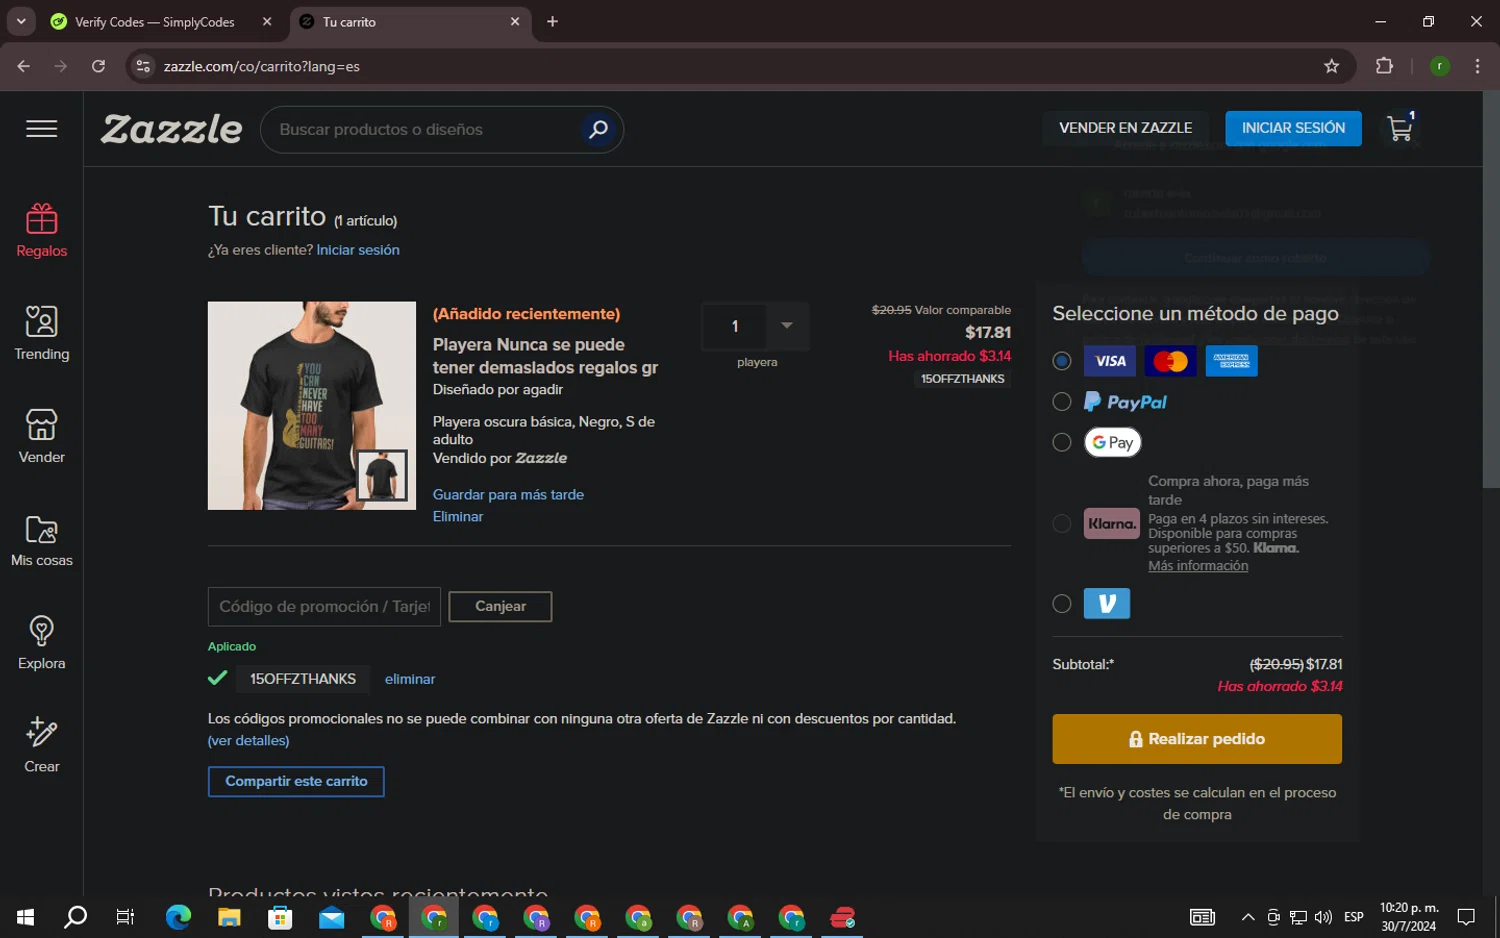Open Windows taskbar search
The image size is (1500, 938).
(75, 917)
